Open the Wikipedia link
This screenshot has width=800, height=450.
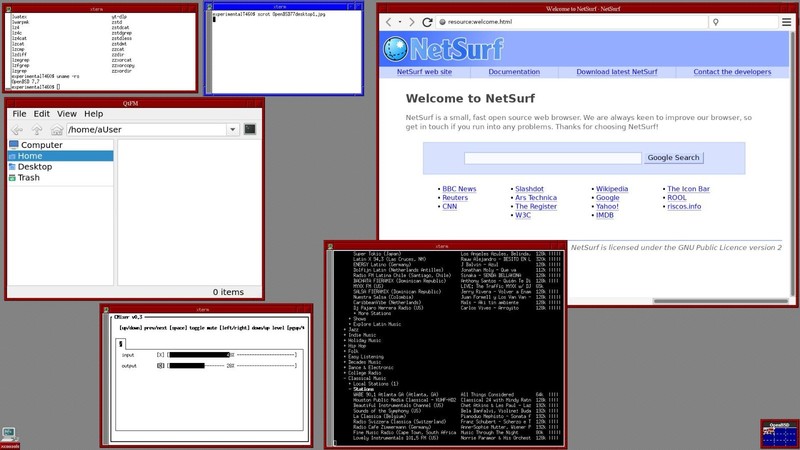click(612, 189)
